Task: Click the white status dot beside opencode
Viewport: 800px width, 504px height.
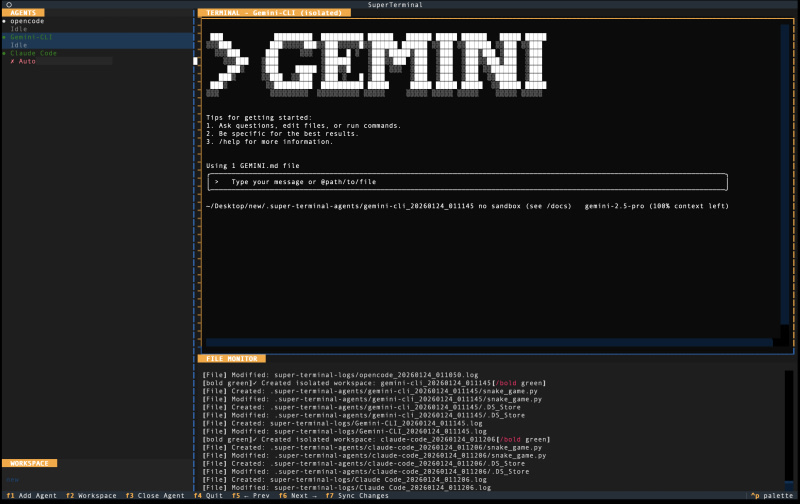Action: click(x=4, y=21)
